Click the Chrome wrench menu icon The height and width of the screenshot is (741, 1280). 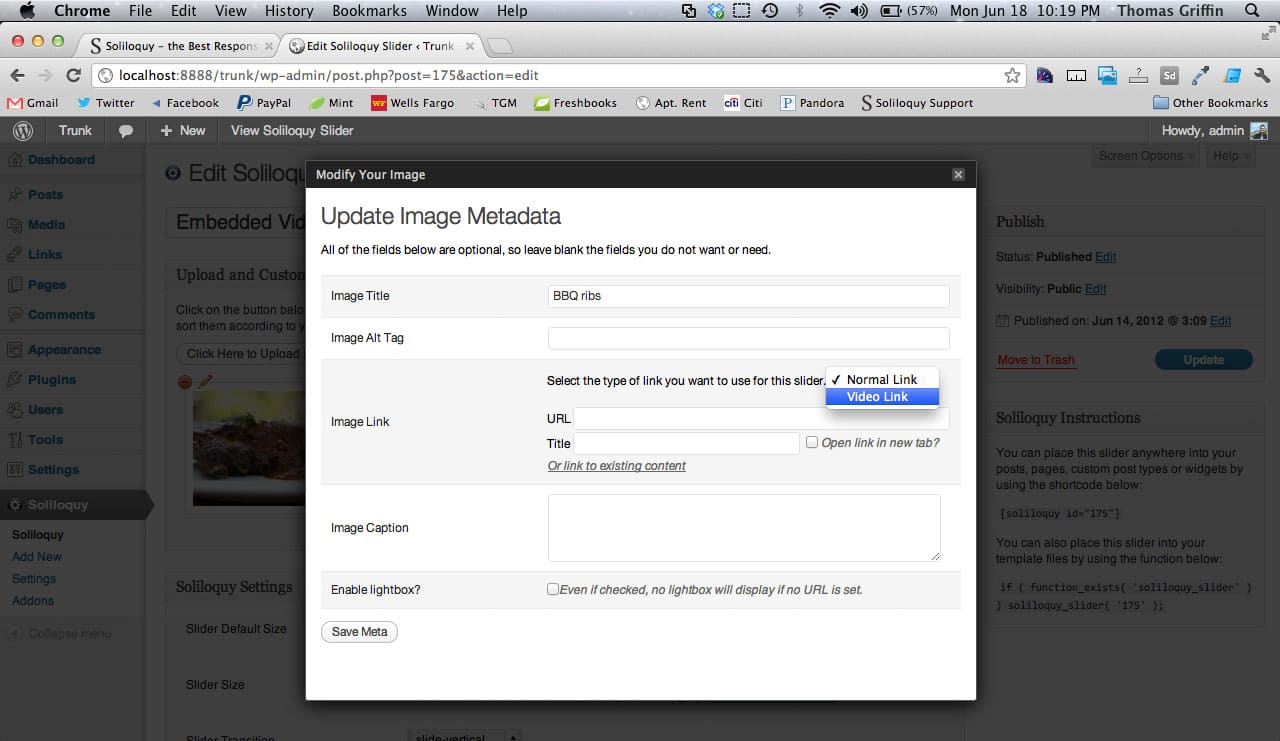click(x=1262, y=75)
